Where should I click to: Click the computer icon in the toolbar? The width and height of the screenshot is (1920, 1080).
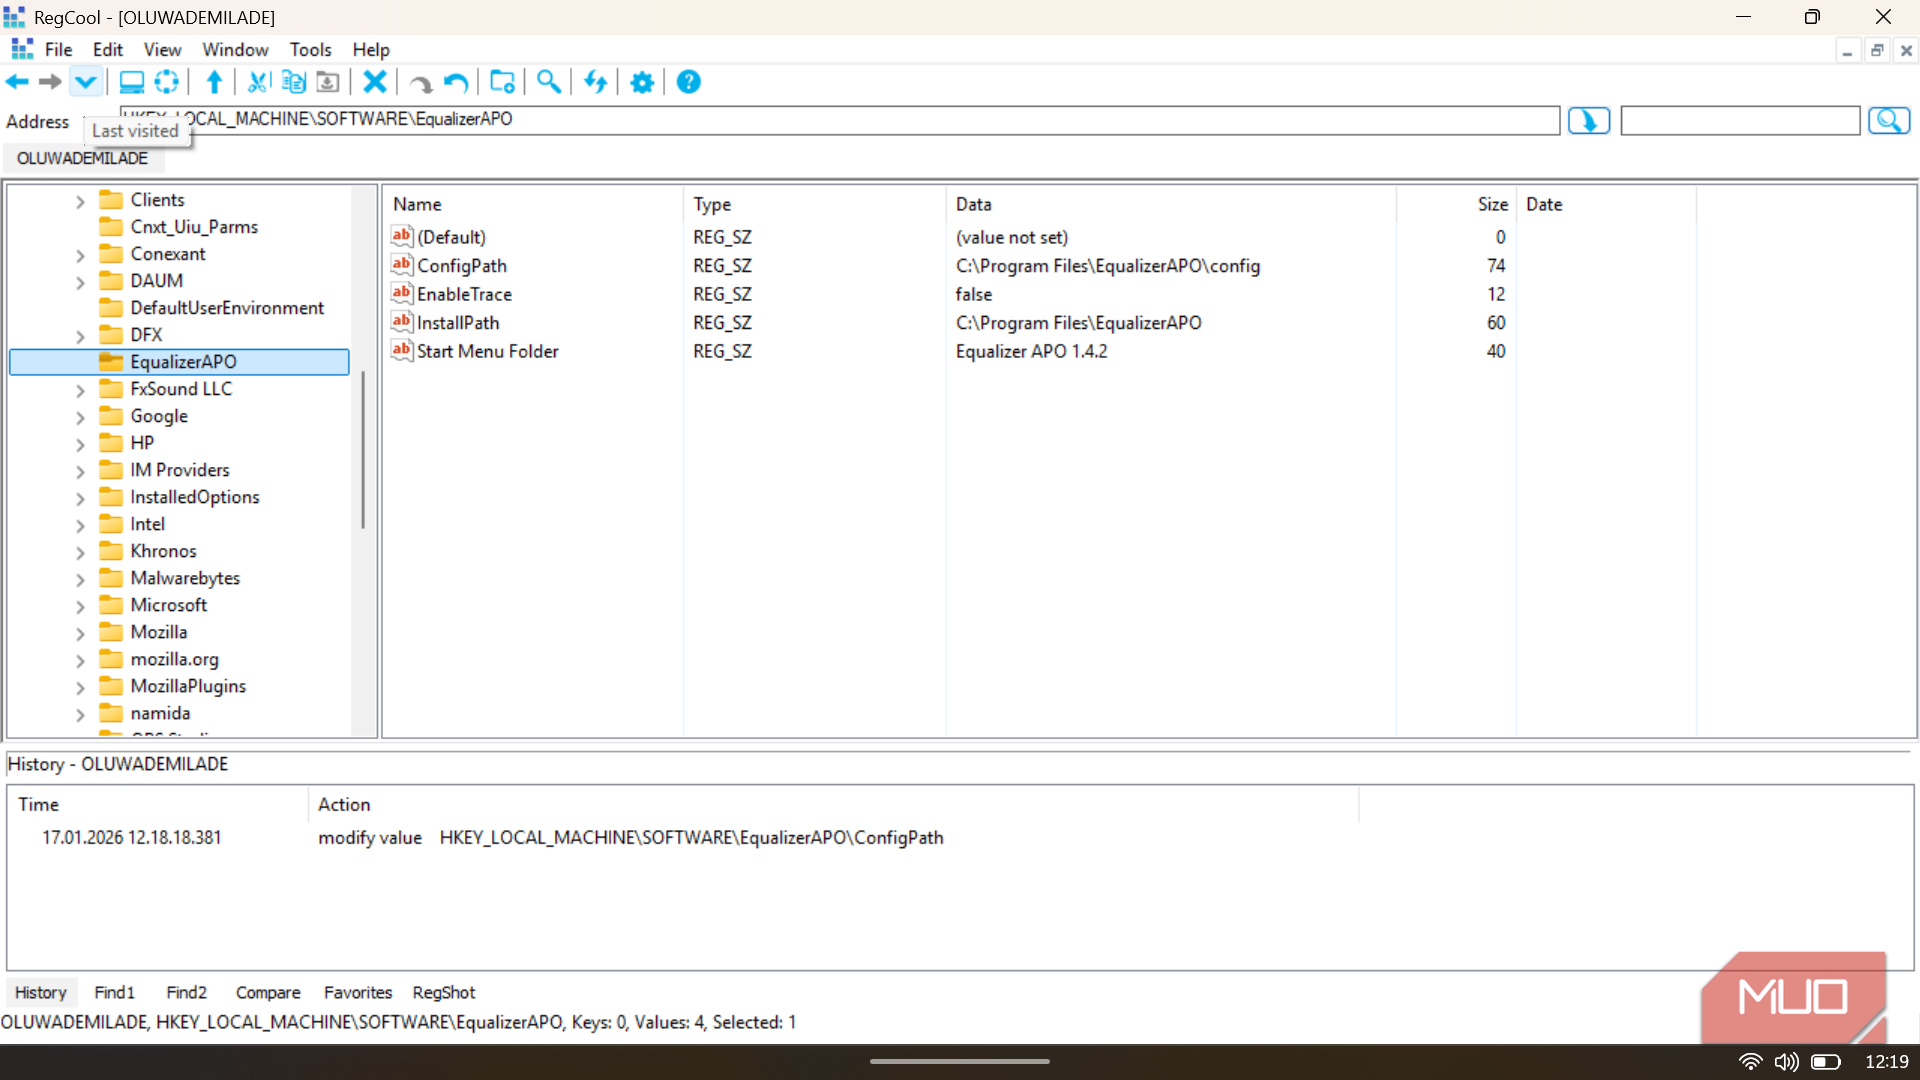point(132,82)
